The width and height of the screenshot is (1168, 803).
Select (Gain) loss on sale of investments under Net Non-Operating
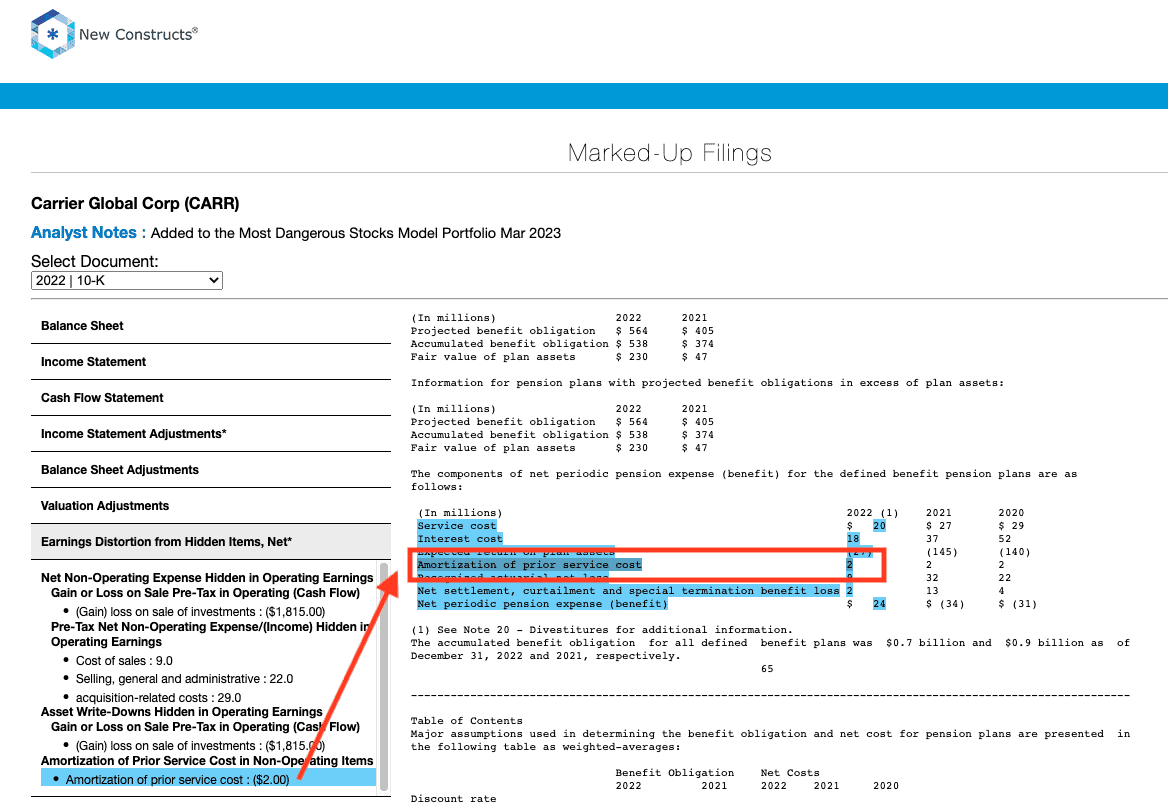pyautogui.click(x=200, y=612)
